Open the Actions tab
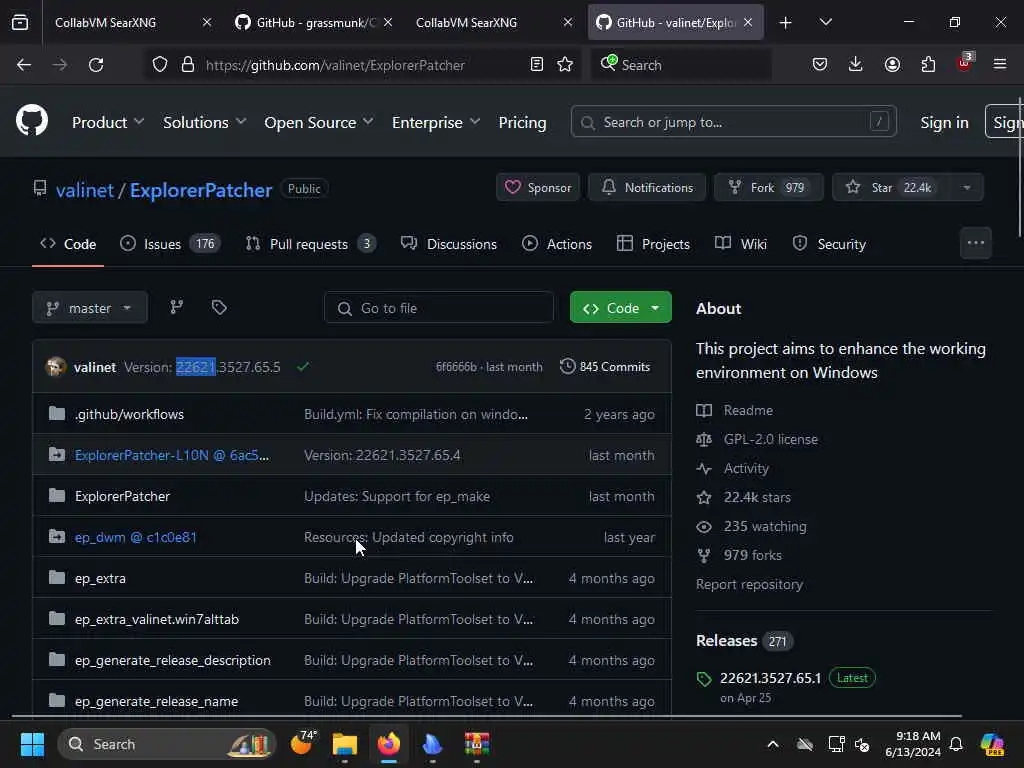The image size is (1024, 768). [x=557, y=244]
